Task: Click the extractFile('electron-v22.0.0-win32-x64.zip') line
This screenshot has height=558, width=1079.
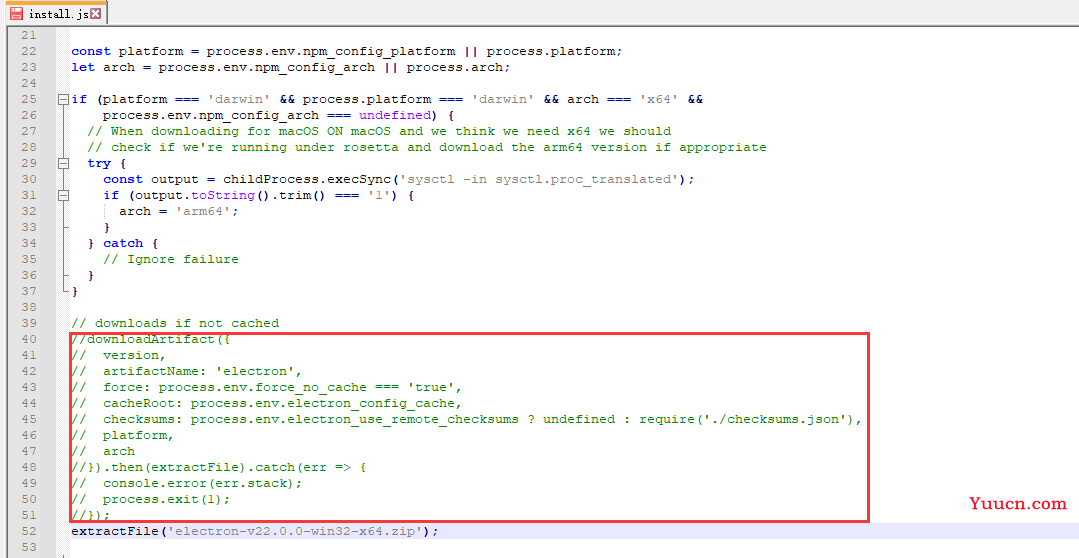Action: click(x=255, y=531)
